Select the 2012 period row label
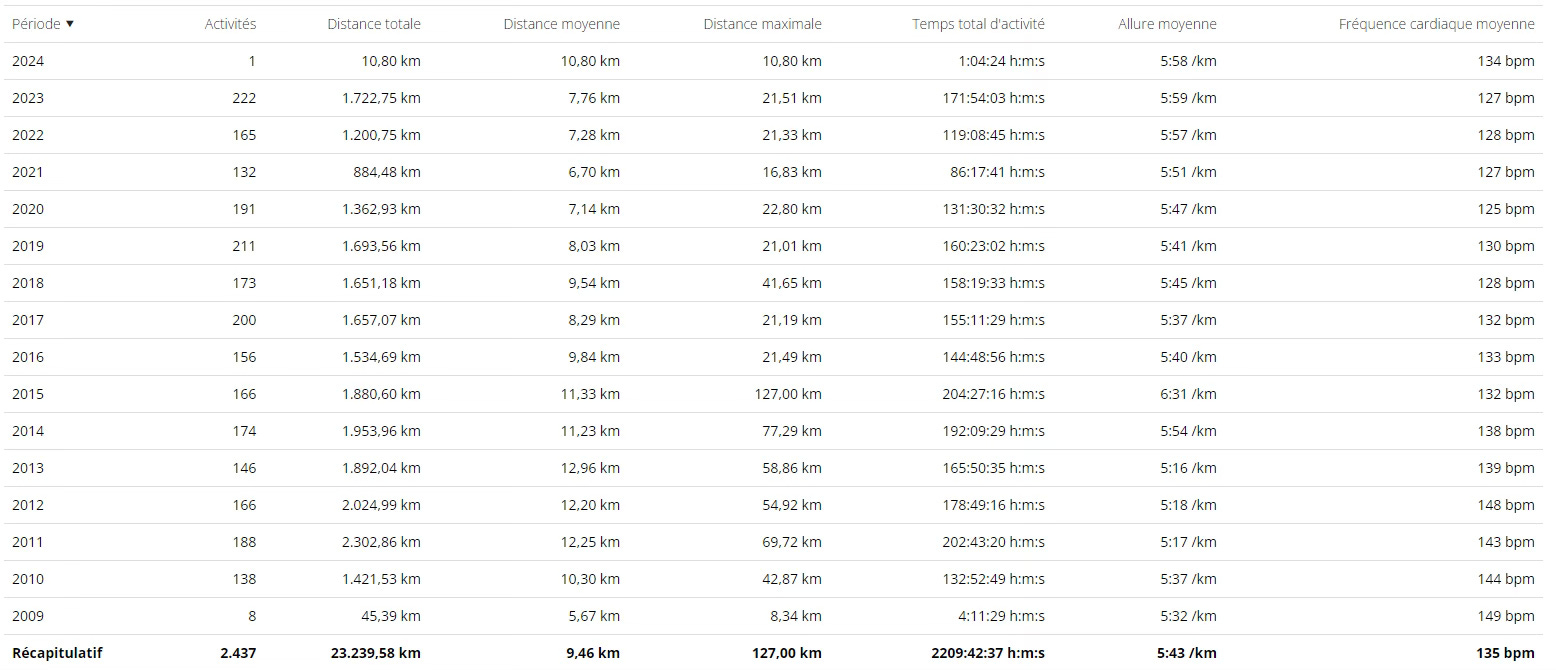1556x670 pixels. [28, 505]
